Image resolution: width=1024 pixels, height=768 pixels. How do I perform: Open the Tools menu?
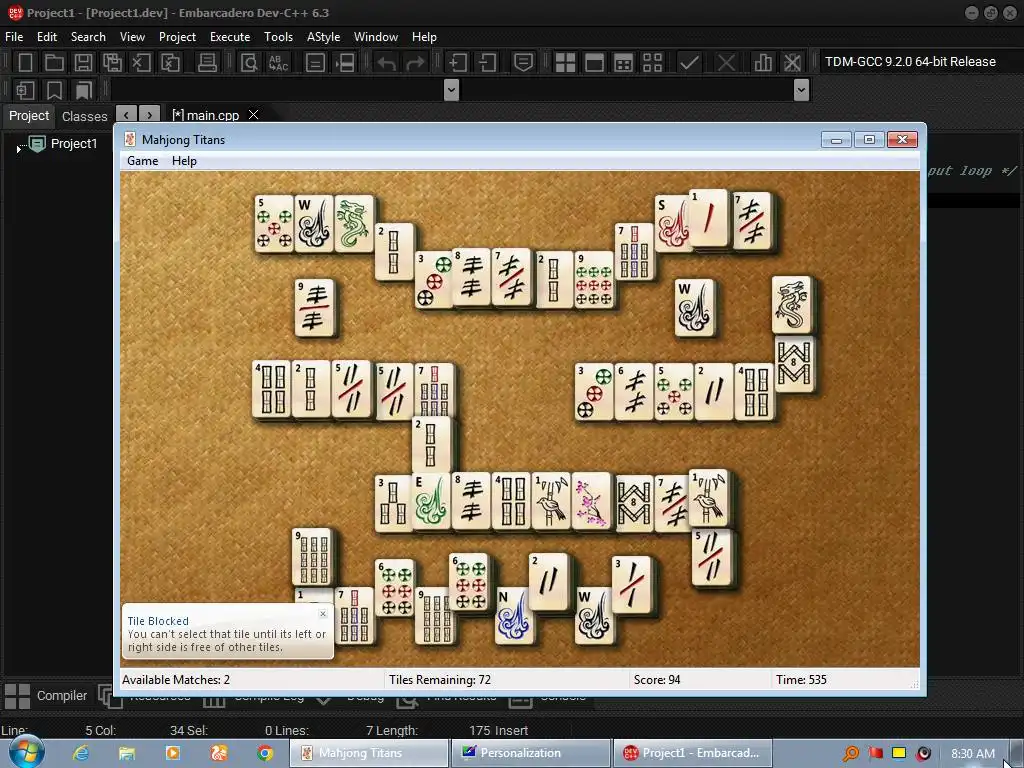pos(278,37)
